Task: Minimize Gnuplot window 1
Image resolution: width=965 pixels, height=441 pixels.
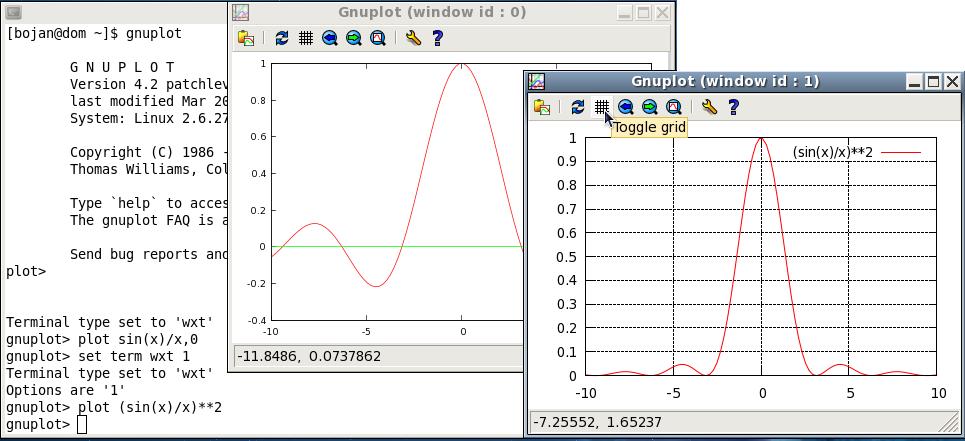Action: (915, 81)
